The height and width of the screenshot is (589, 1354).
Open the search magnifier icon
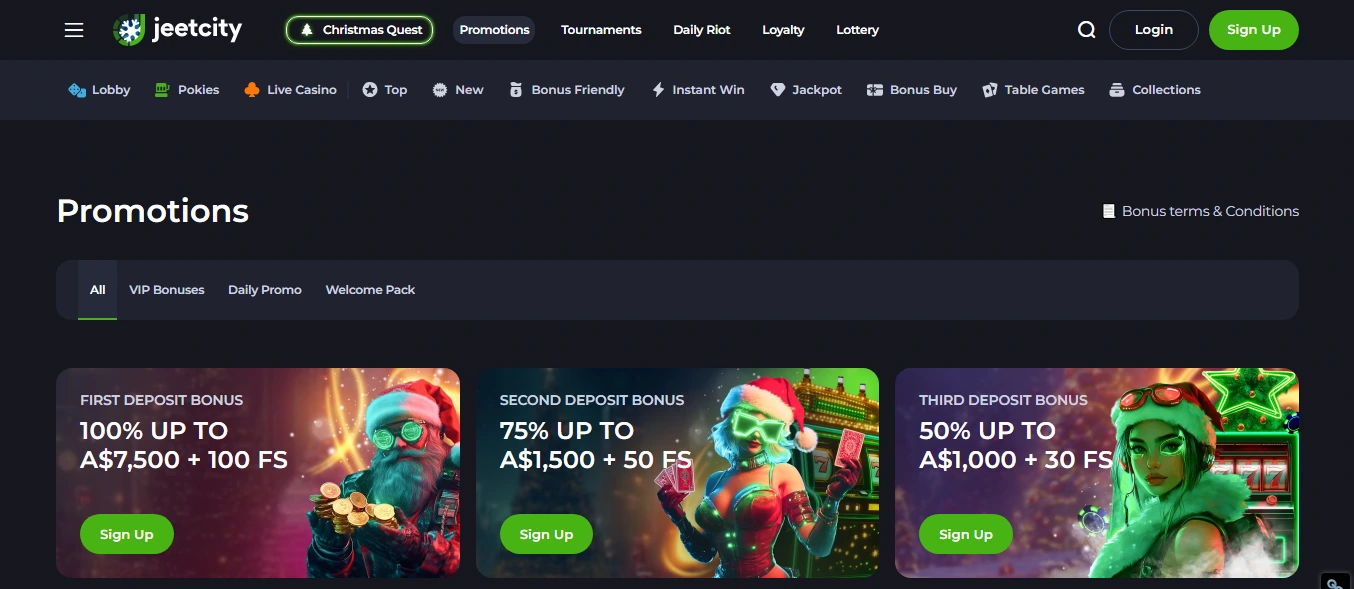[x=1087, y=30]
